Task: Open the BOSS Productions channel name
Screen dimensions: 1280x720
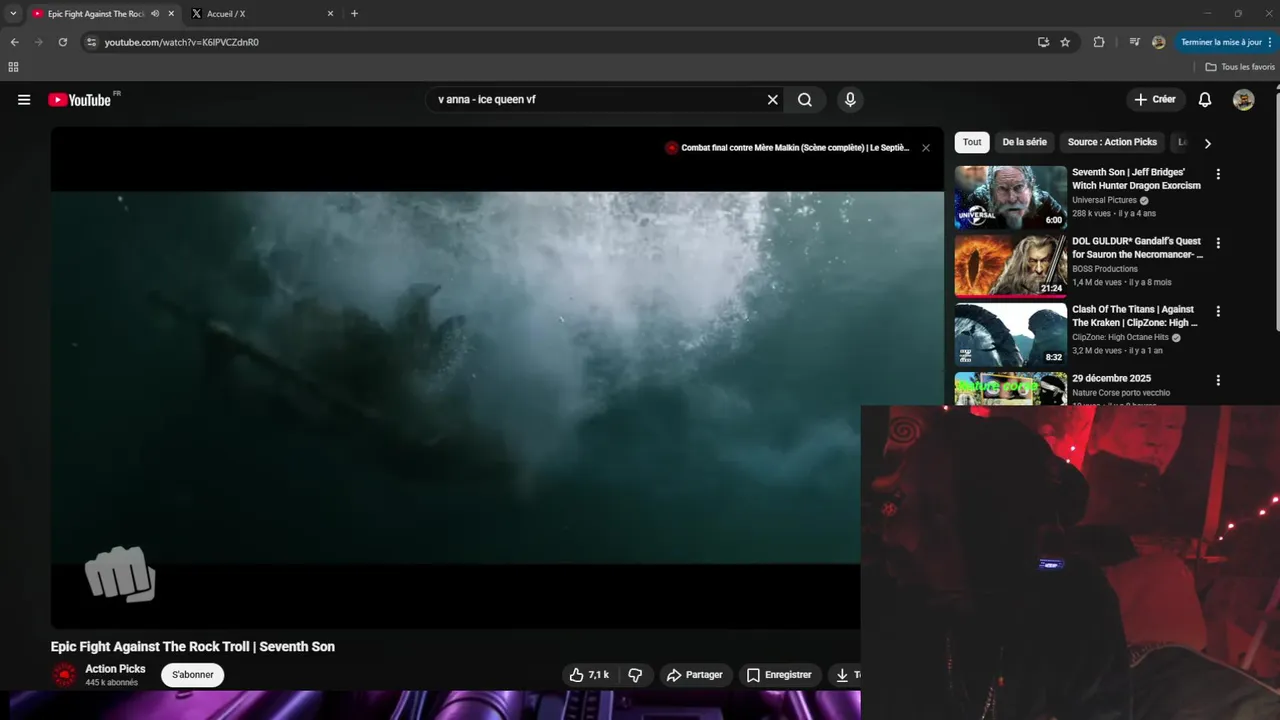Action: 1105,269
